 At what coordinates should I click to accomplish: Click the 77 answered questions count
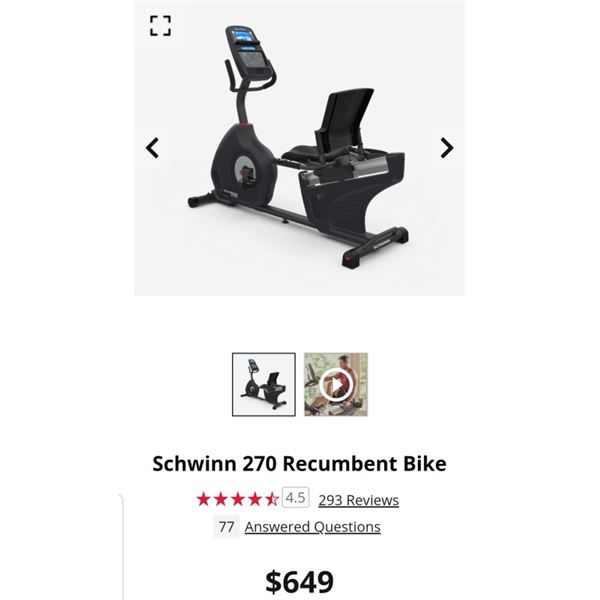[226, 527]
